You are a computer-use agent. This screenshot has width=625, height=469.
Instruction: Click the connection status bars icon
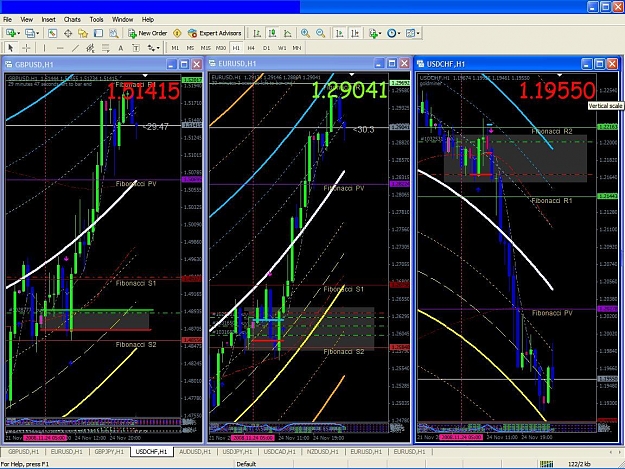click(546, 464)
